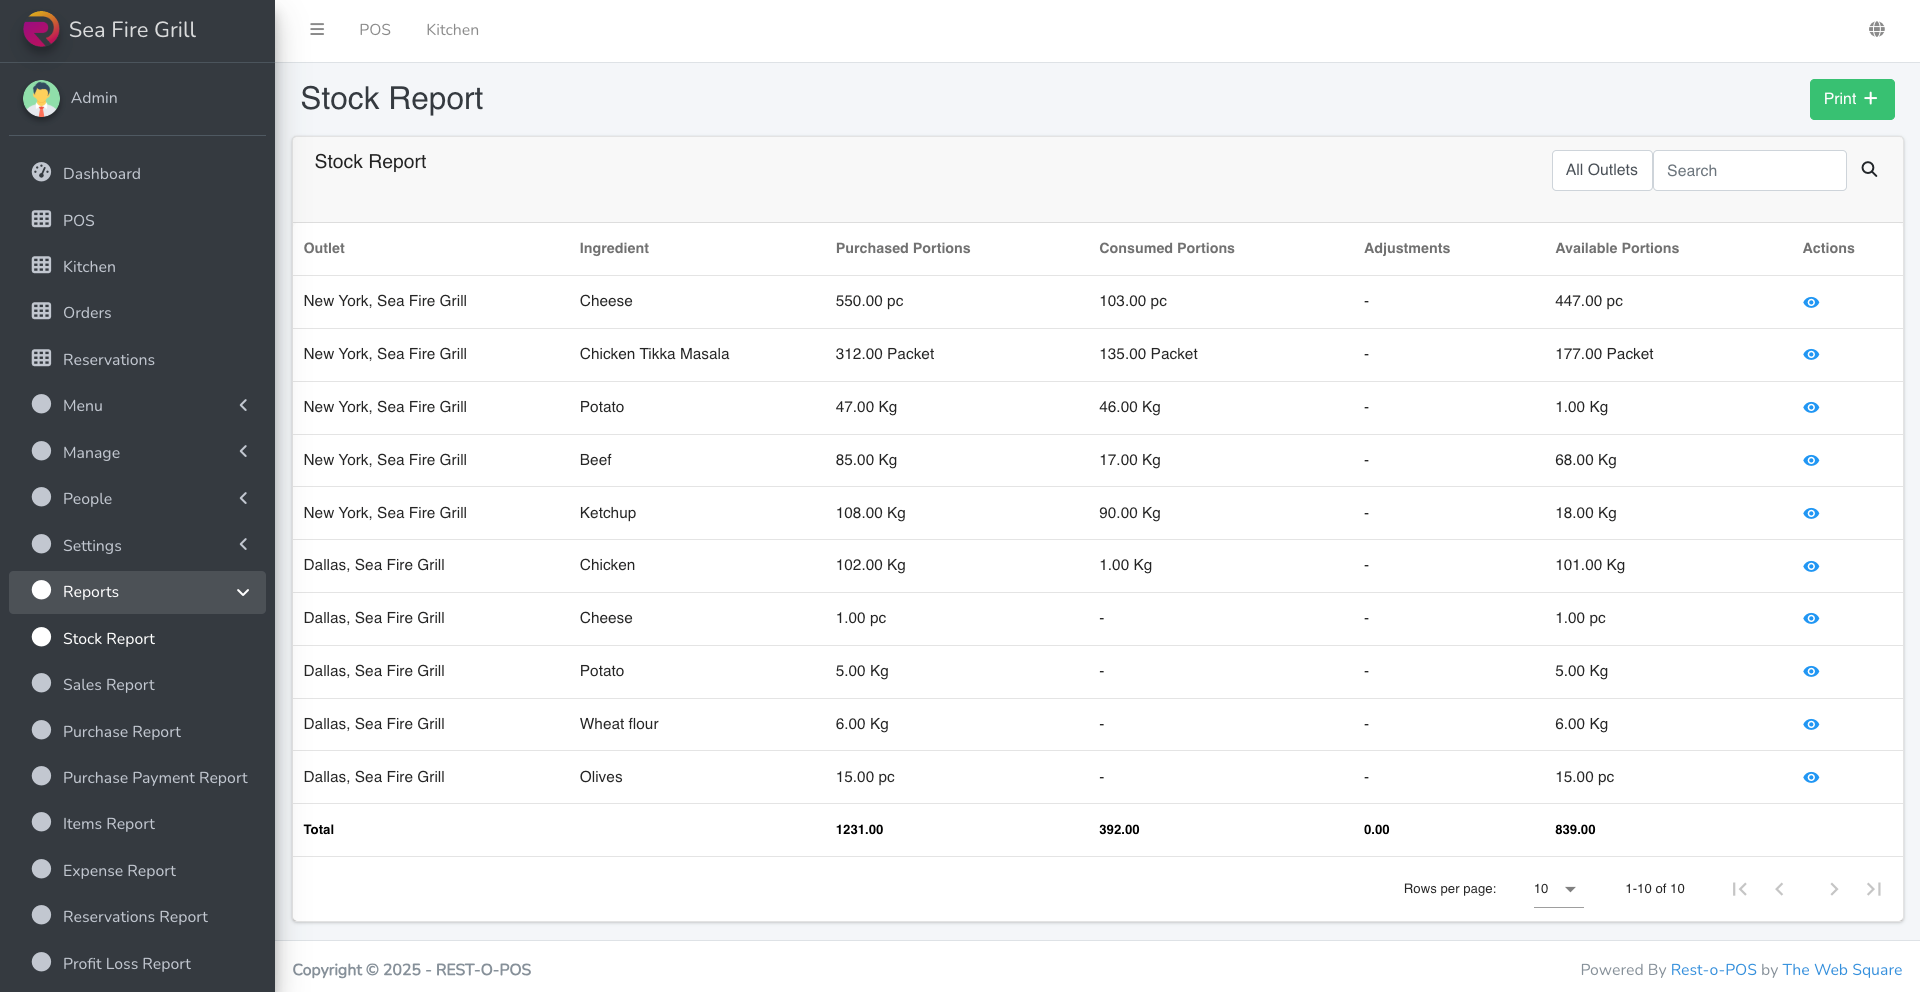Open the globe language selector icon
Screen dimensions: 1920x992
click(1877, 29)
